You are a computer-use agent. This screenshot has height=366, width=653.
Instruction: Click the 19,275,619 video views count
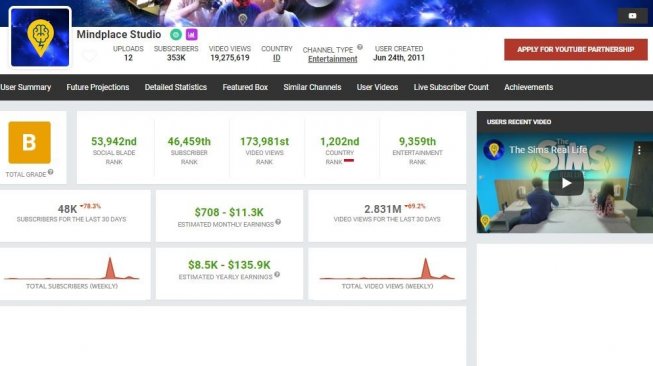tap(230, 58)
